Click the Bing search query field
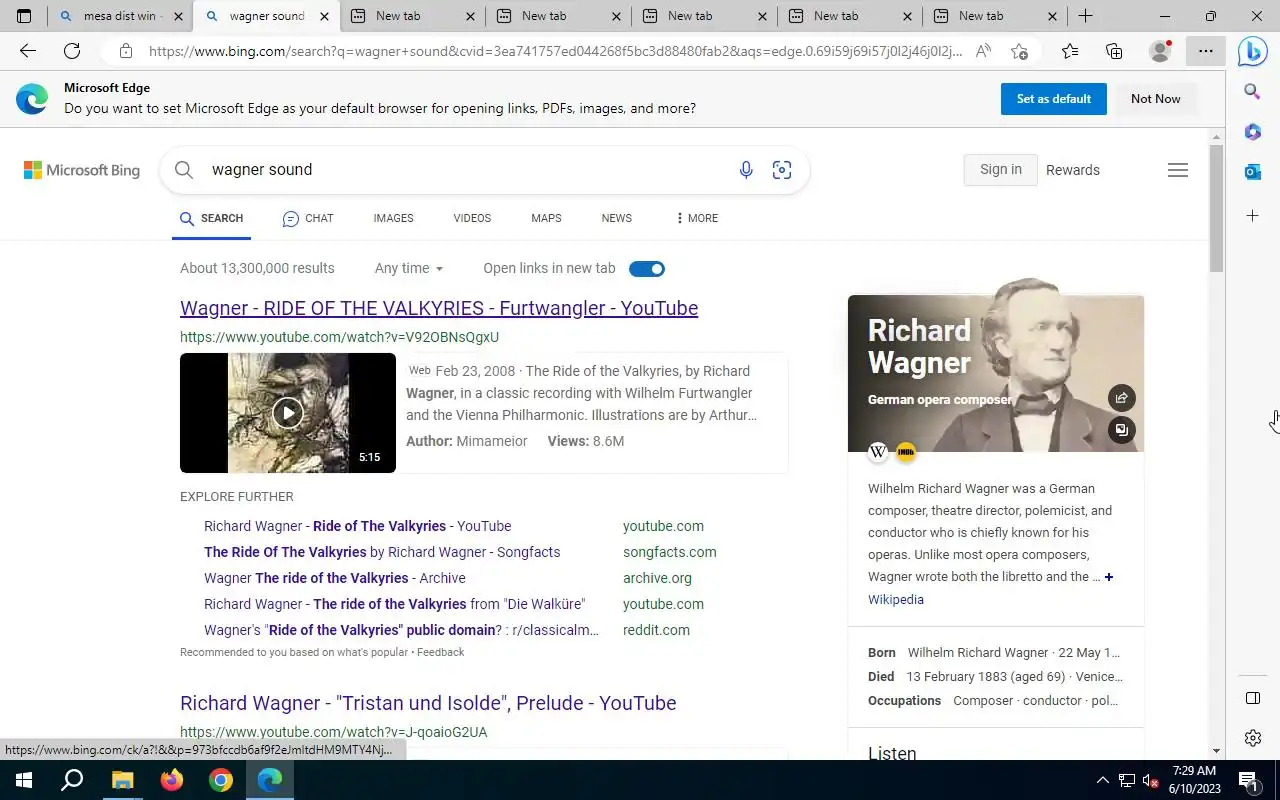The height and width of the screenshot is (800, 1280). (x=465, y=170)
